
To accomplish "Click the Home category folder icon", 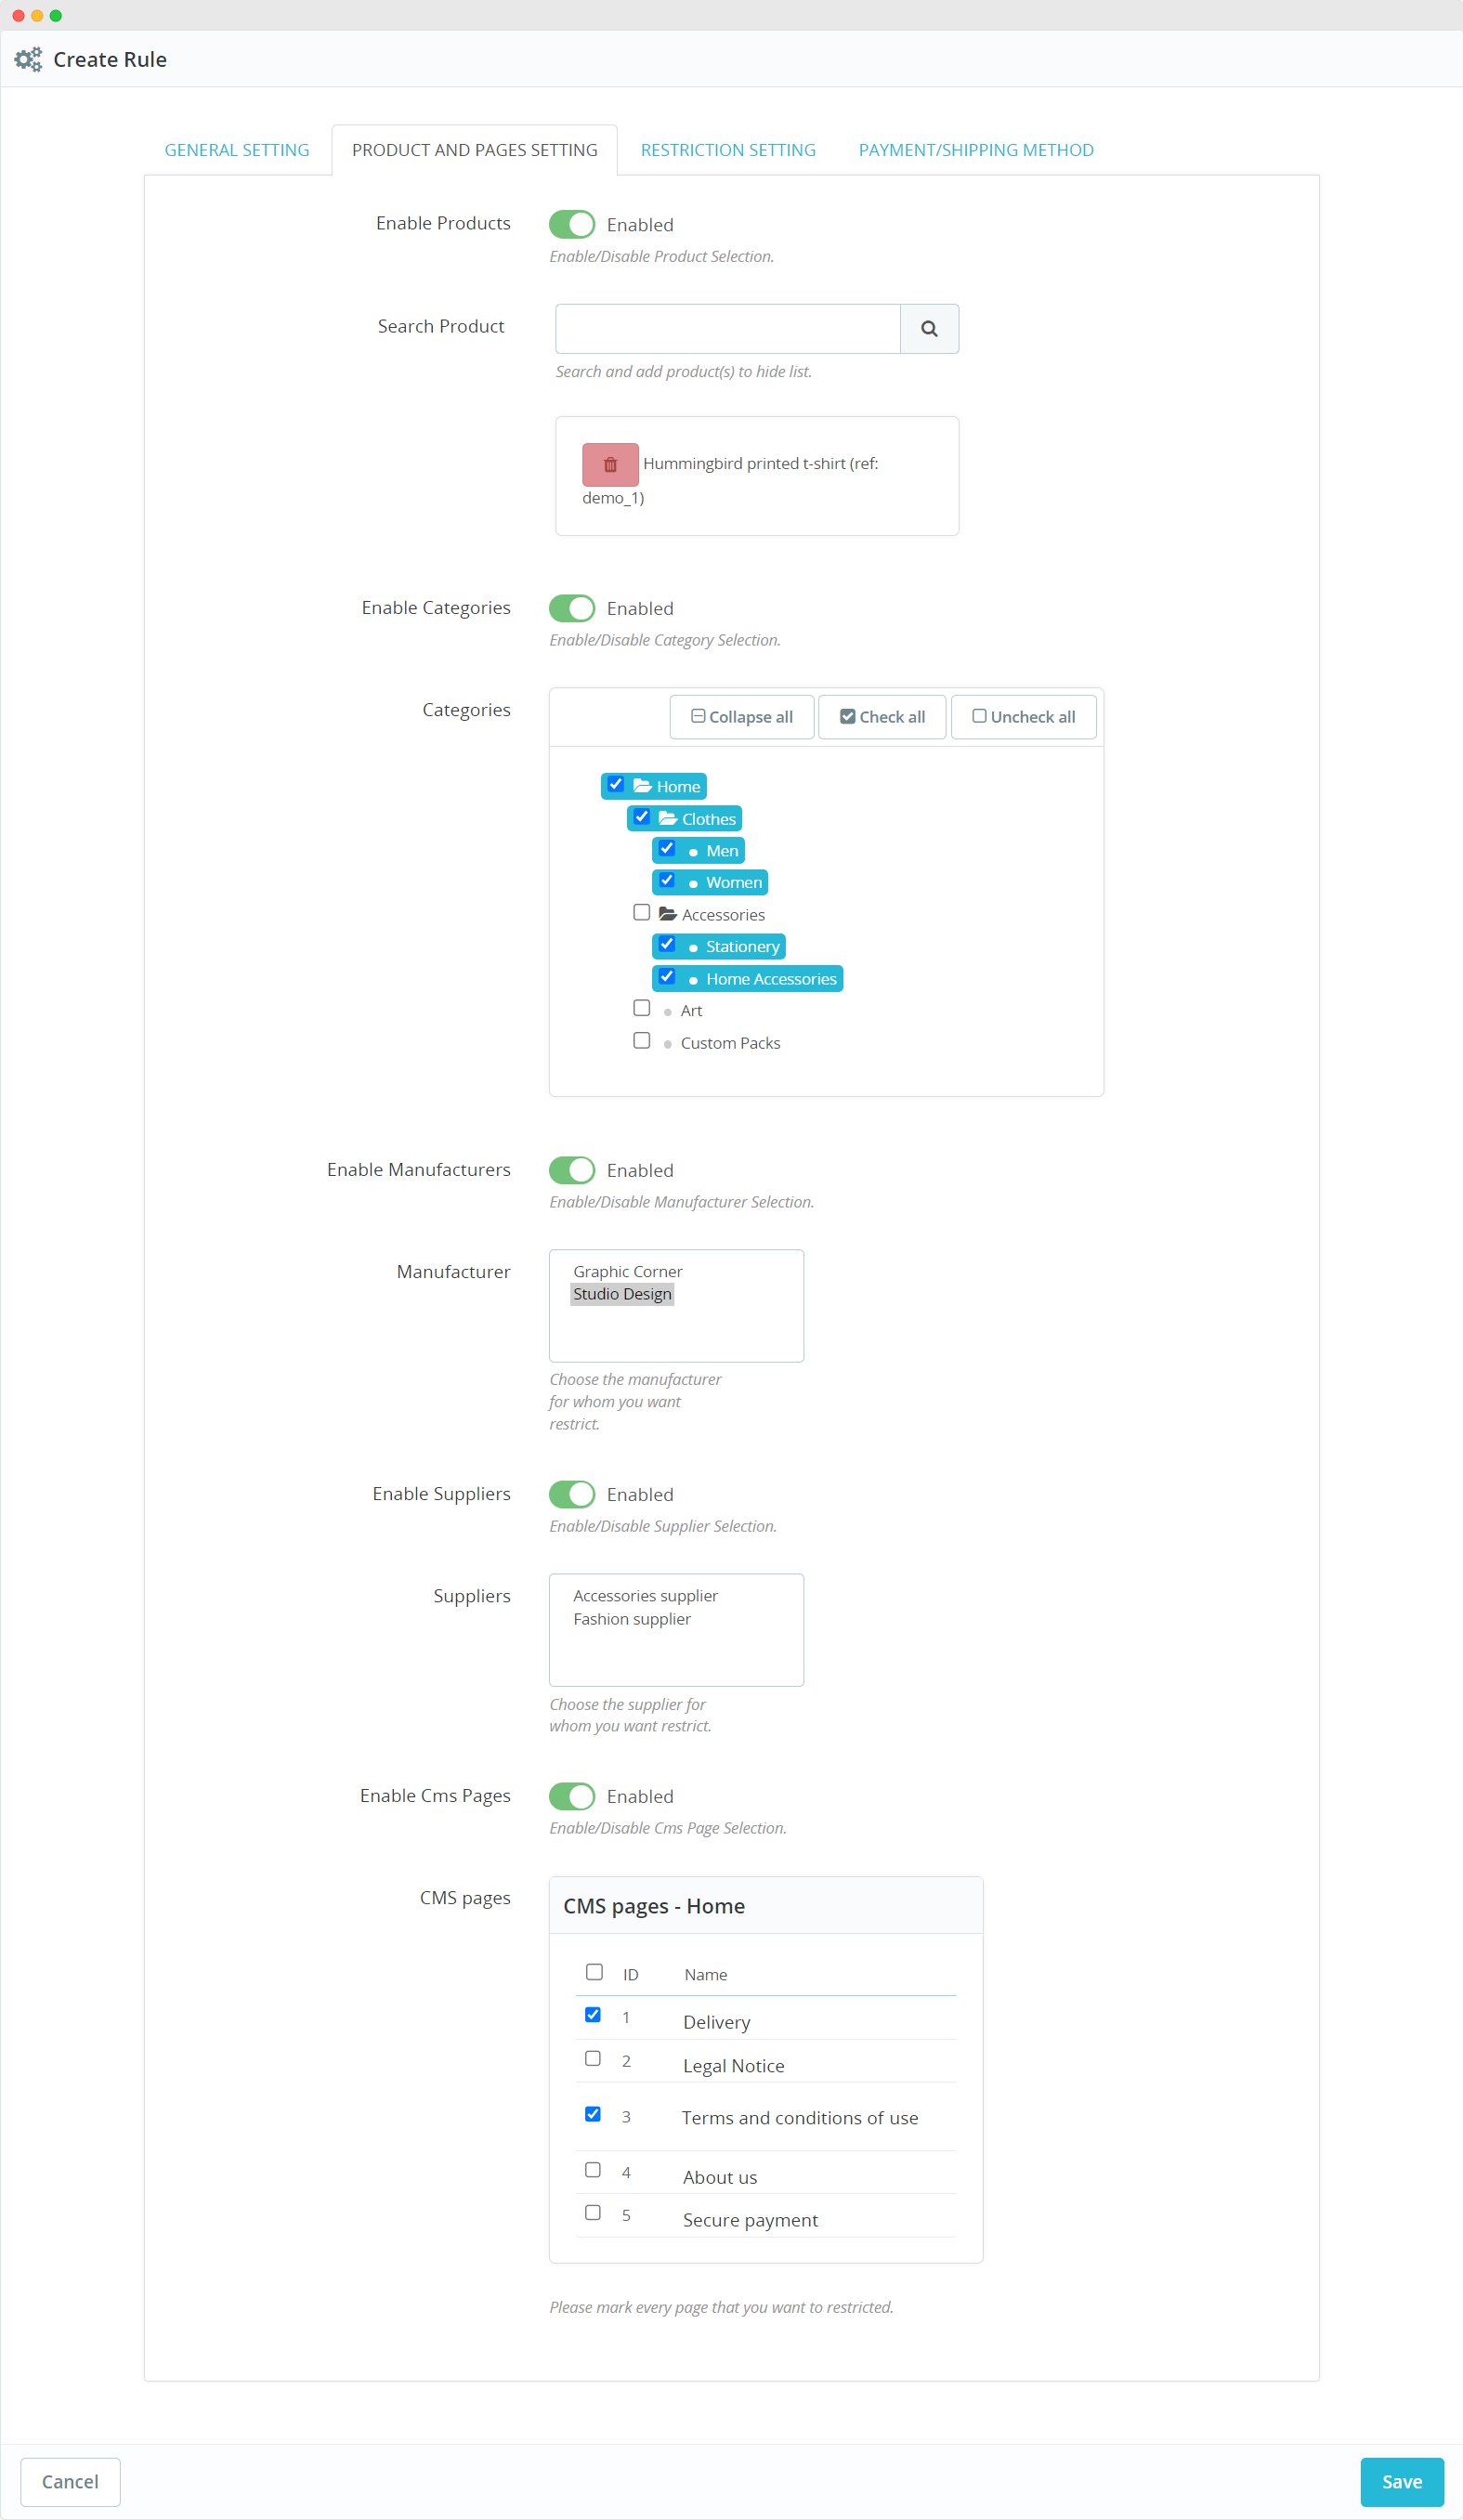I will pos(642,786).
